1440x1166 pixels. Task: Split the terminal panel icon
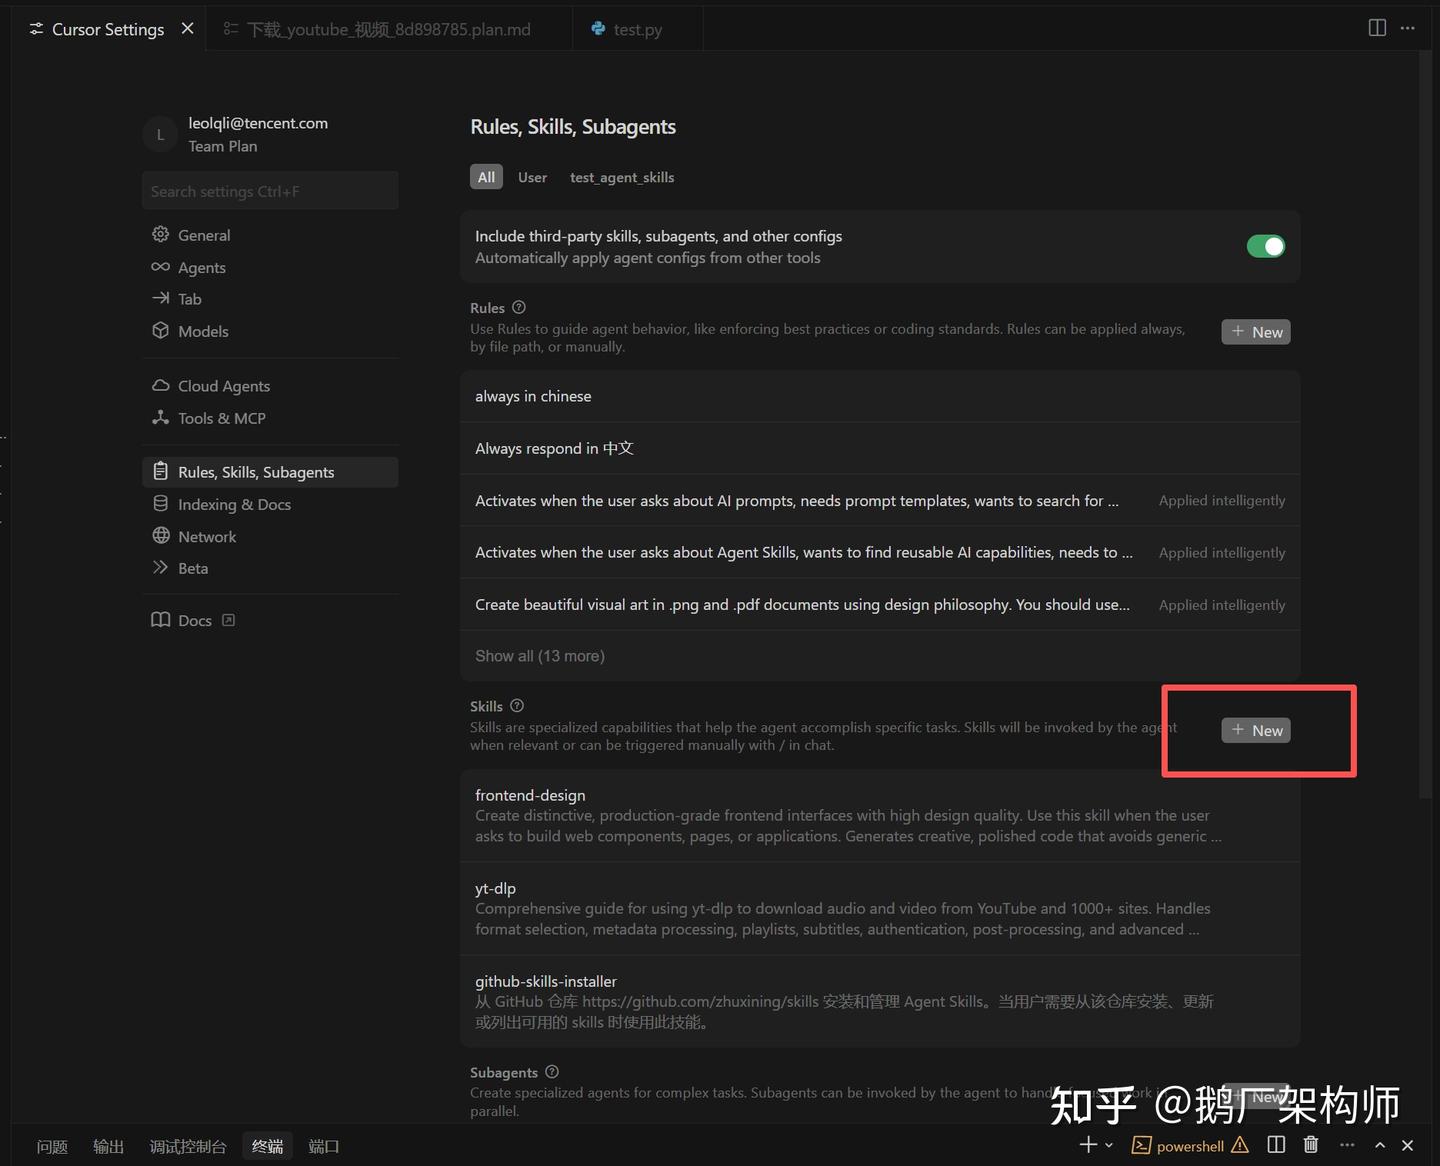[x=1276, y=1145]
